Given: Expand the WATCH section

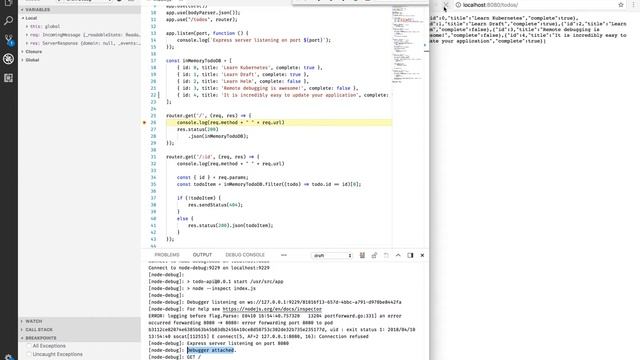Looking at the screenshot, I should (x=79, y=321).
